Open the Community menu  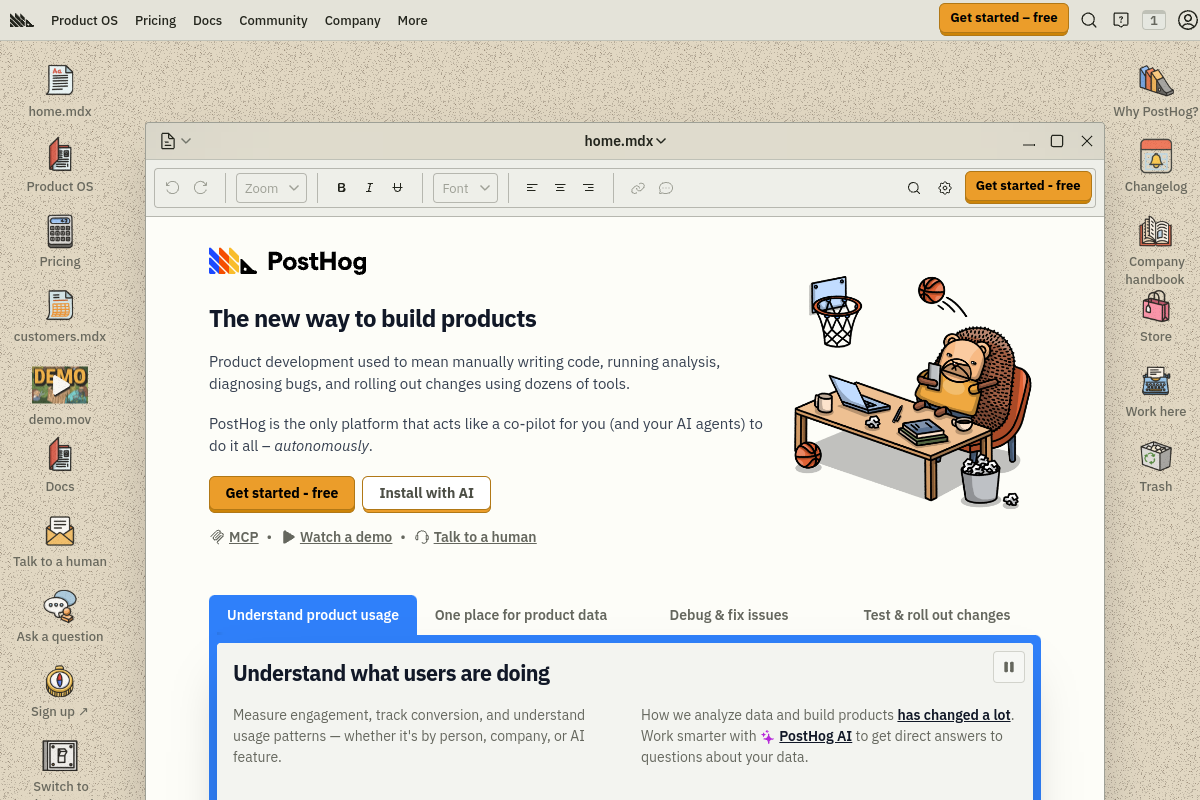273,20
